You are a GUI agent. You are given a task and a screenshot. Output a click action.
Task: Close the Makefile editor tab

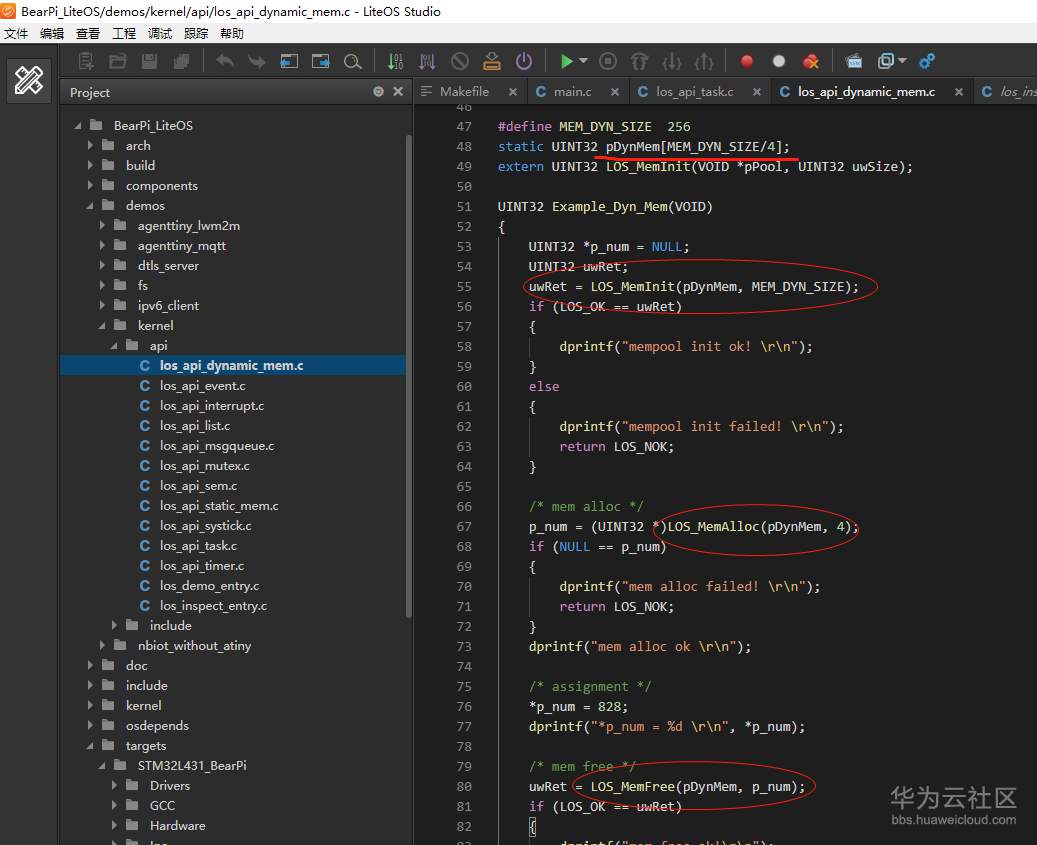(512, 92)
